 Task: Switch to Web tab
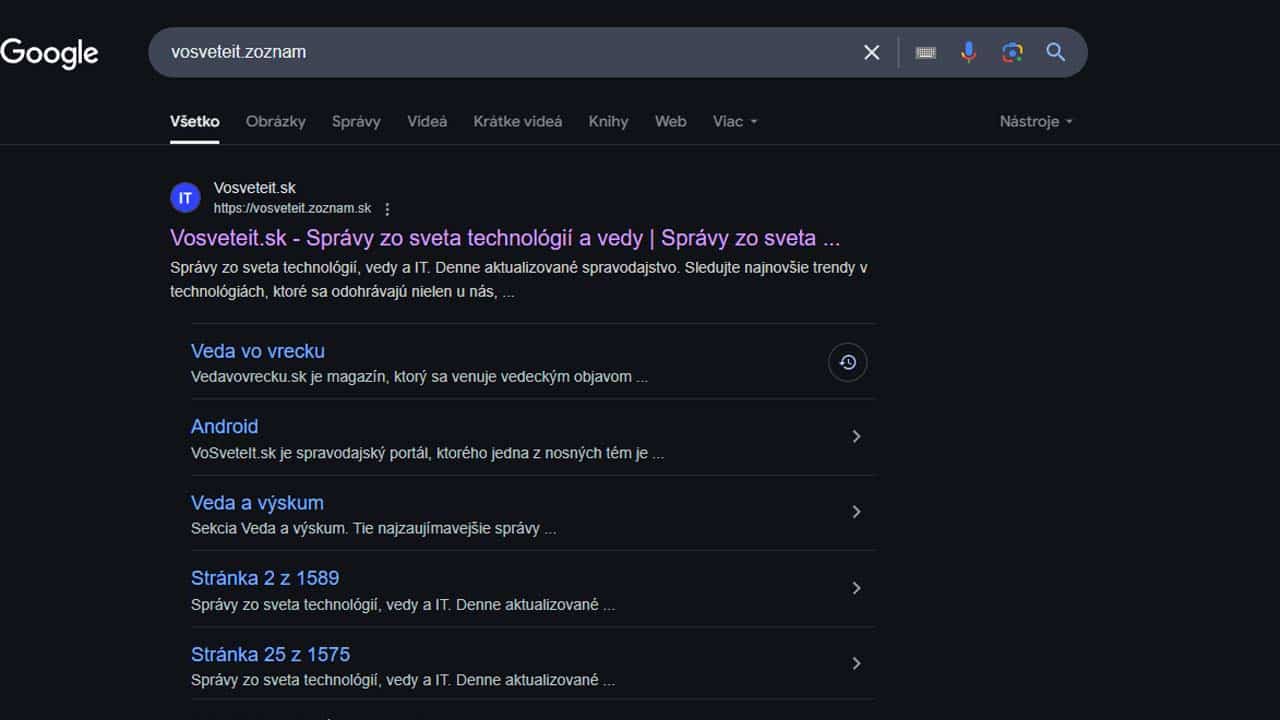click(671, 121)
